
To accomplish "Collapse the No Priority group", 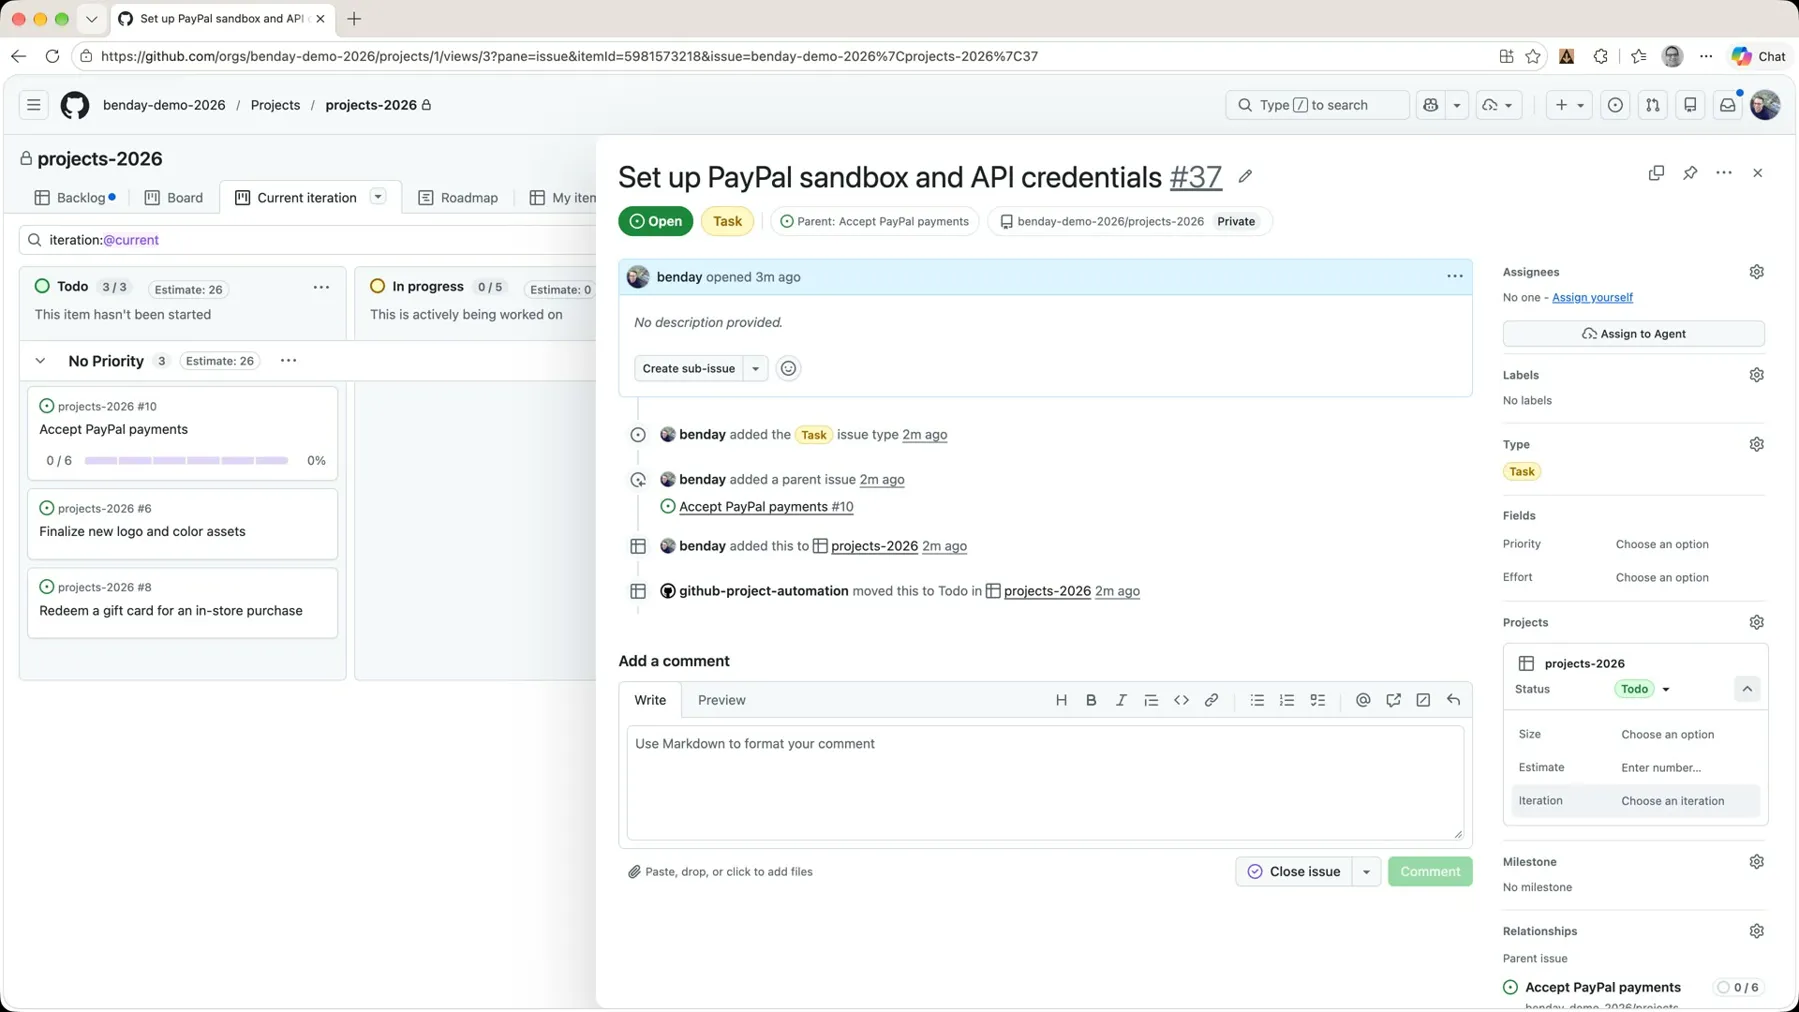I will pyautogui.click(x=40, y=361).
